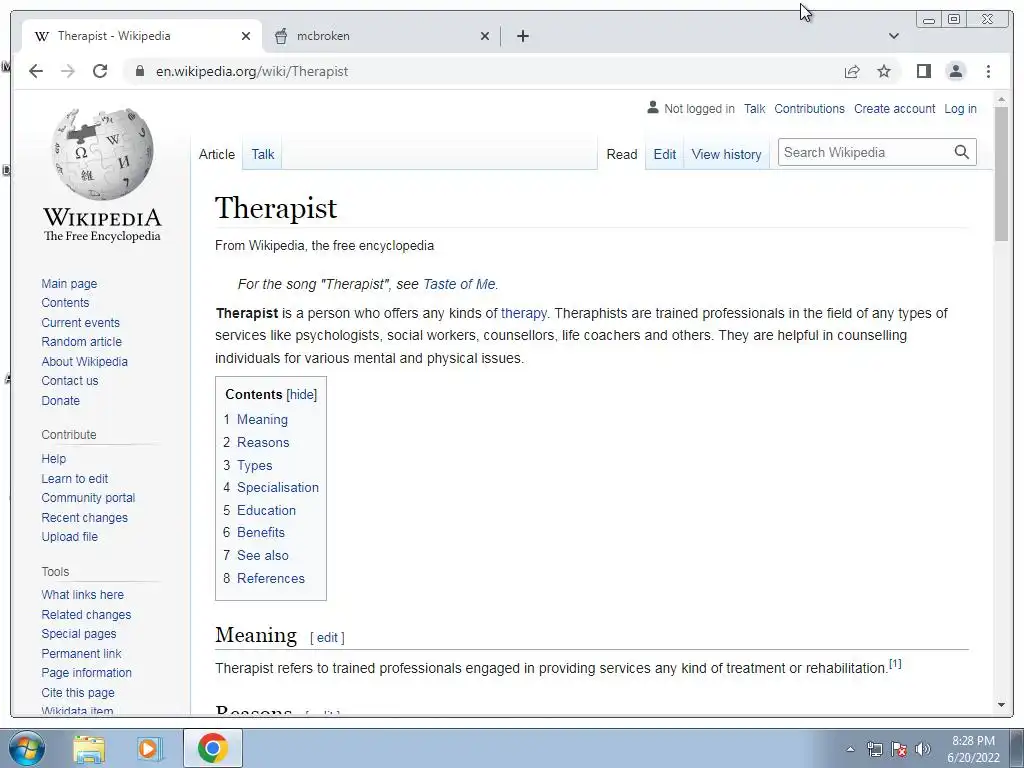Jump to the Reasons section in Contents

pyautogui.click(x=263, y=442)
